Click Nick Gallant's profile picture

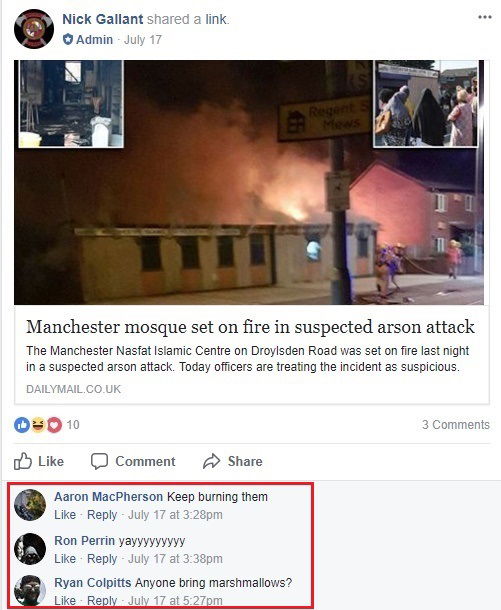(34, 29)
